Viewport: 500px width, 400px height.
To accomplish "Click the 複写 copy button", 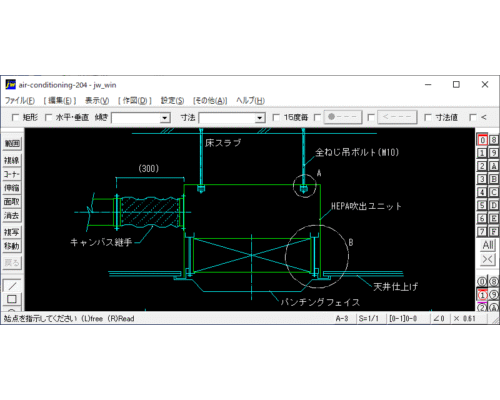I will [x=12, y=232].
